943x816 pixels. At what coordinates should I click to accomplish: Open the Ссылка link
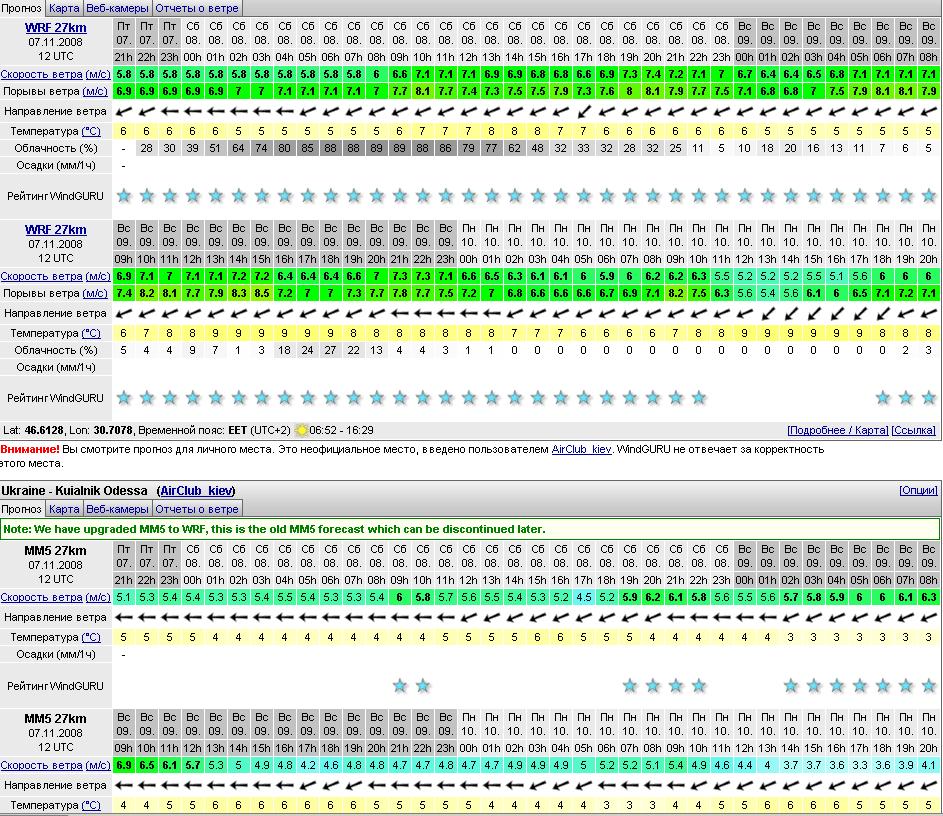click(914, 430)
